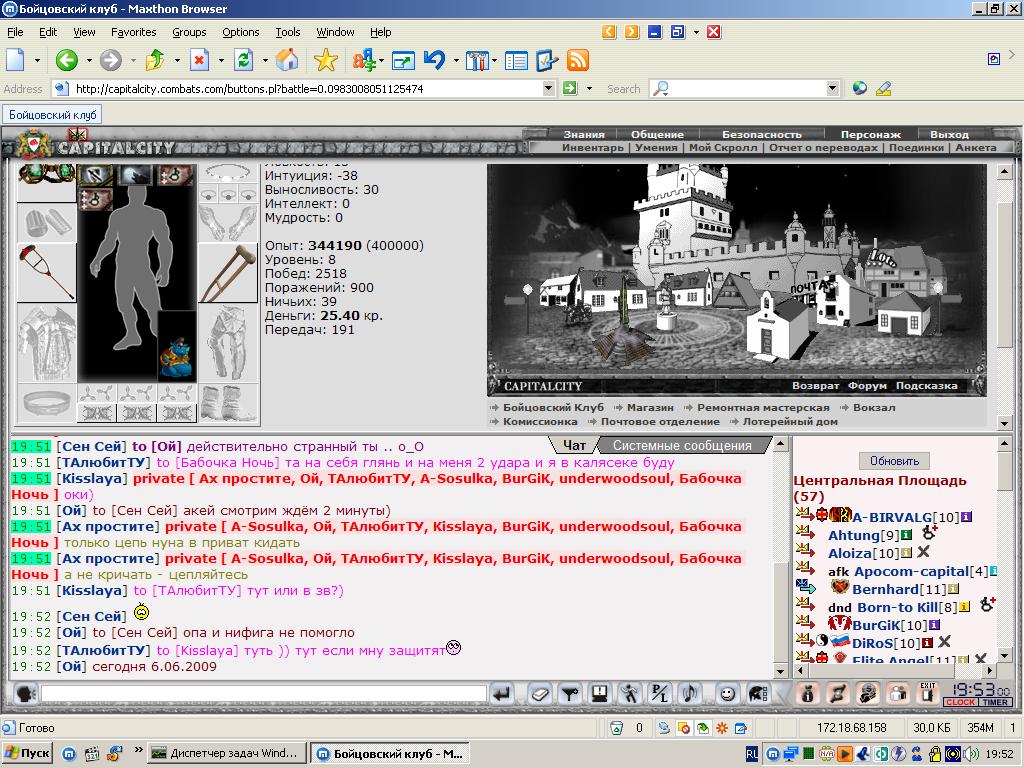The image size is (1024, 768).
Task: Click the private message arrow beside Bernhard
Action: point(803,589)
